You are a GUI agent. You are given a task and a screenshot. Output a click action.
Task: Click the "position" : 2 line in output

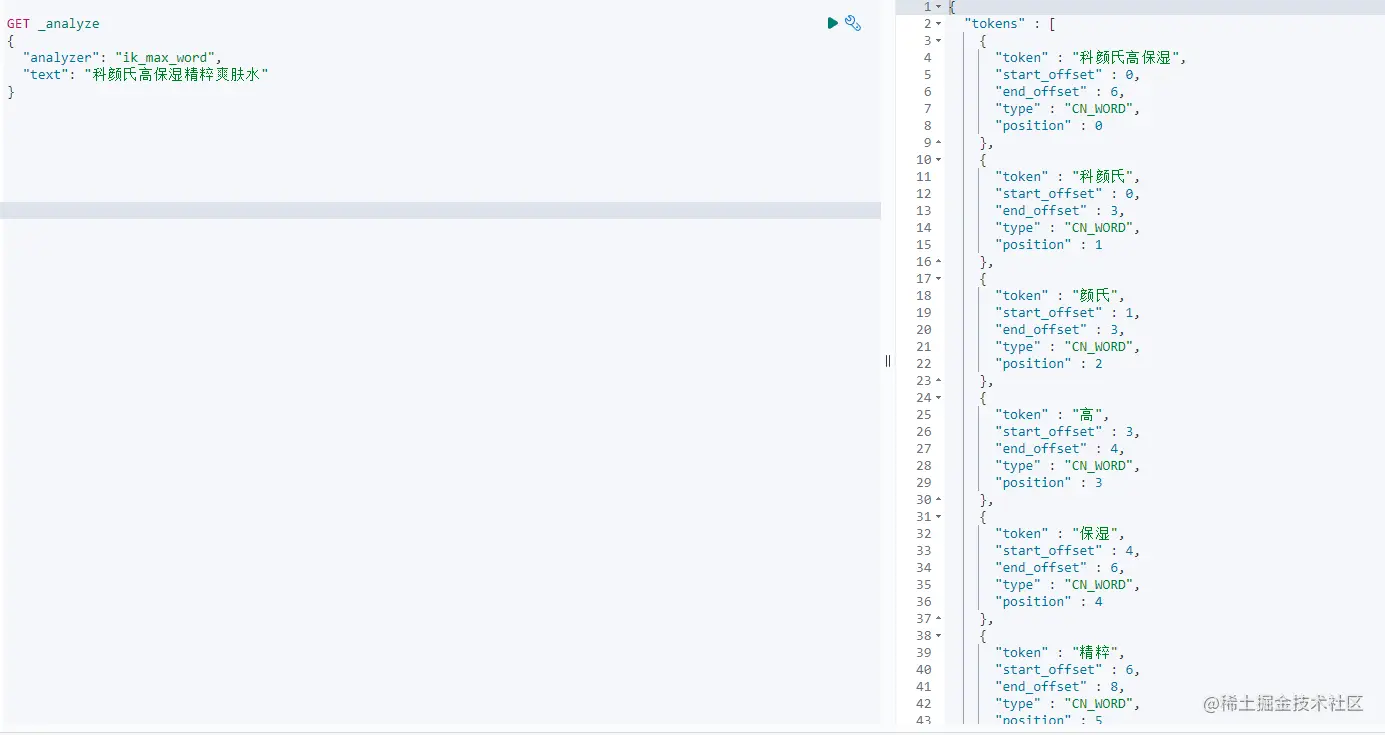click(1049, 364)
